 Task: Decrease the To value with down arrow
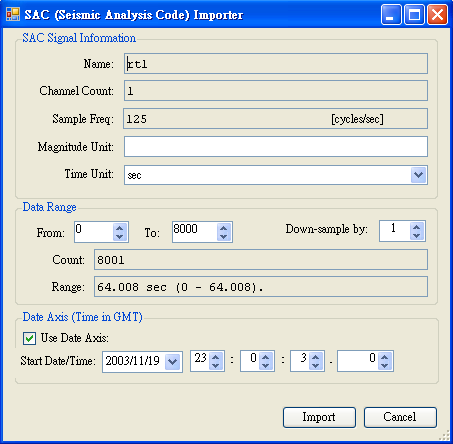[224, 236]
